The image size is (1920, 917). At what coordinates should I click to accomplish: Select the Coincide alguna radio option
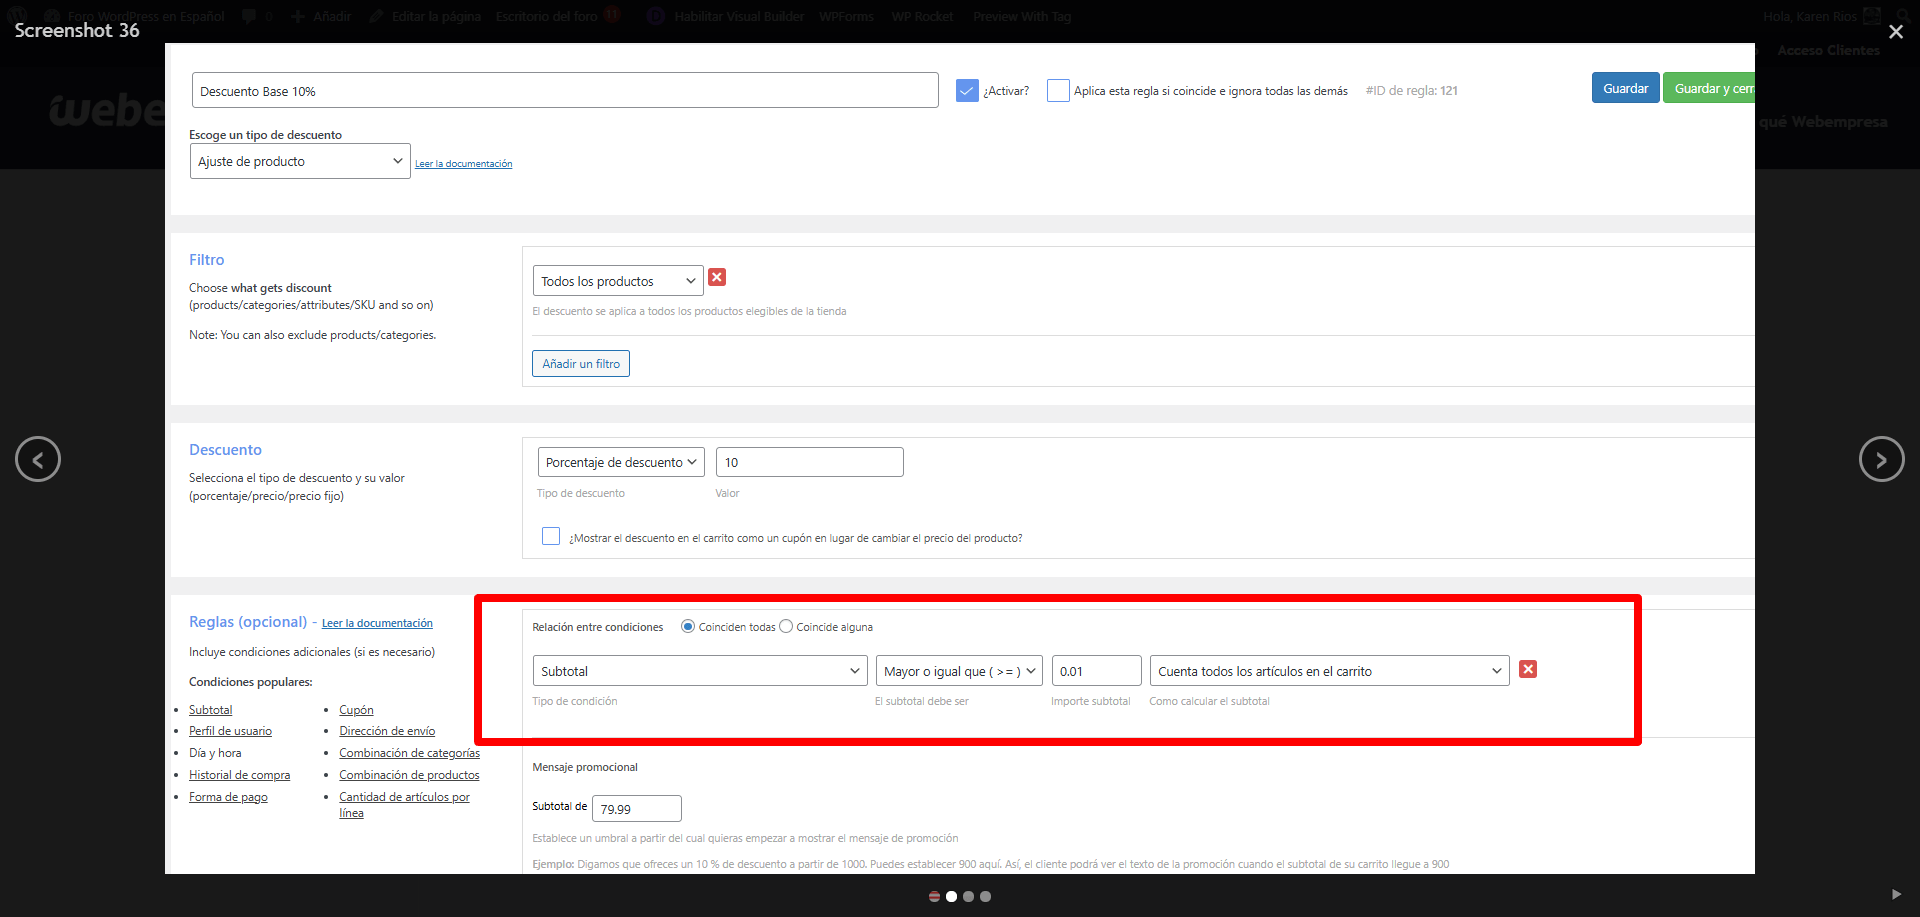(786, 627)
